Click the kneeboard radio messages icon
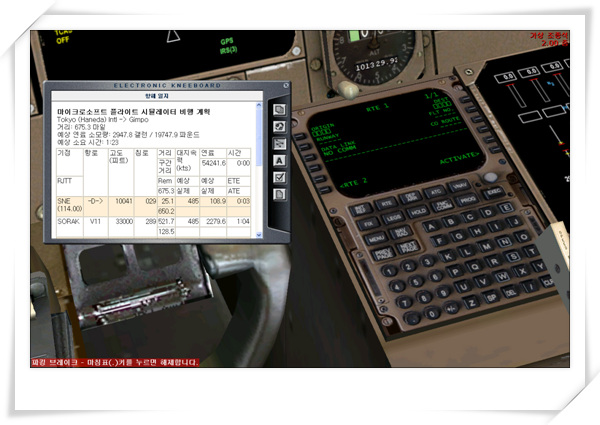Viewport: 600px width, 425px height. click(279, 127)
